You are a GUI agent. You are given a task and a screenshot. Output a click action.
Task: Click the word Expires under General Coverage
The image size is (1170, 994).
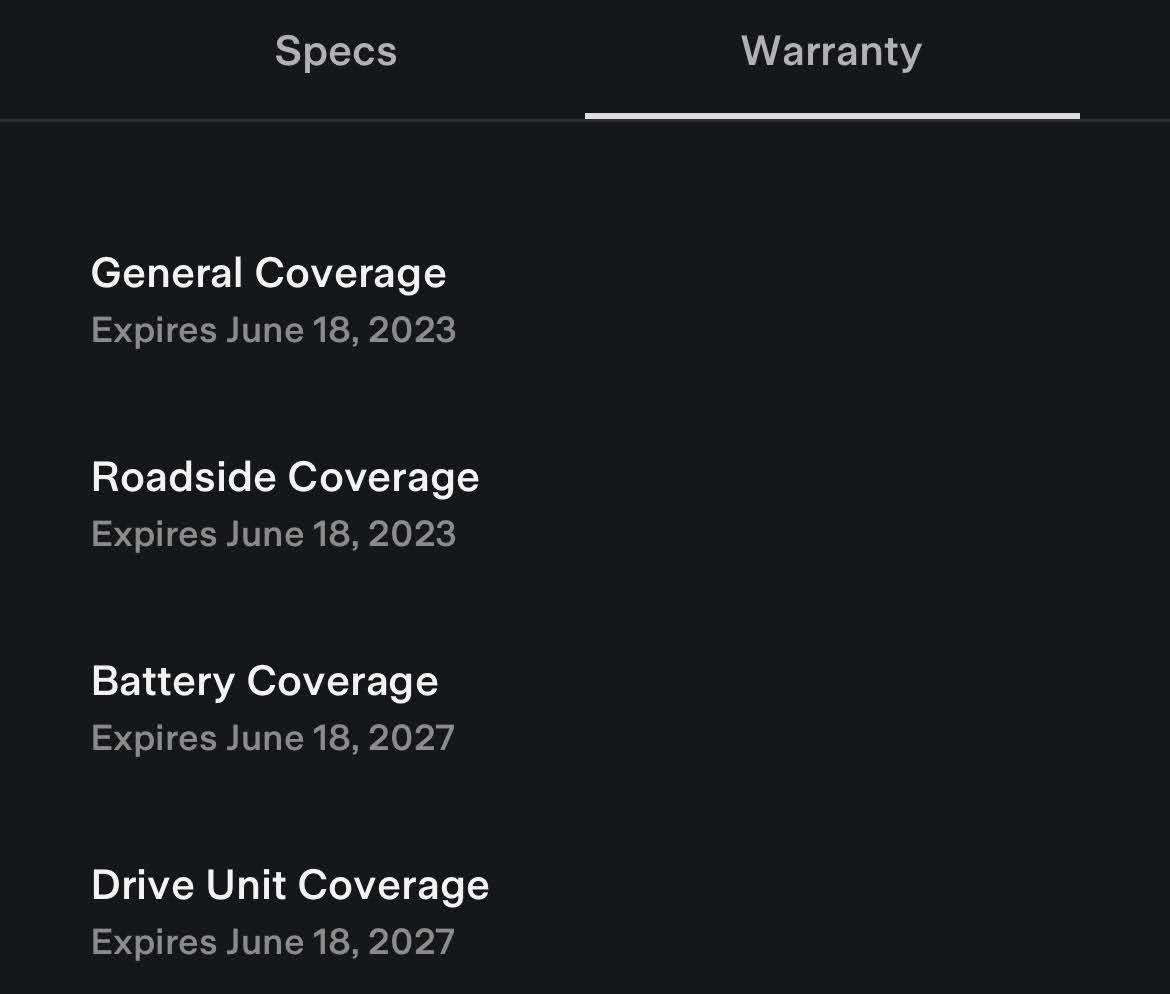[x=154, y=330]
